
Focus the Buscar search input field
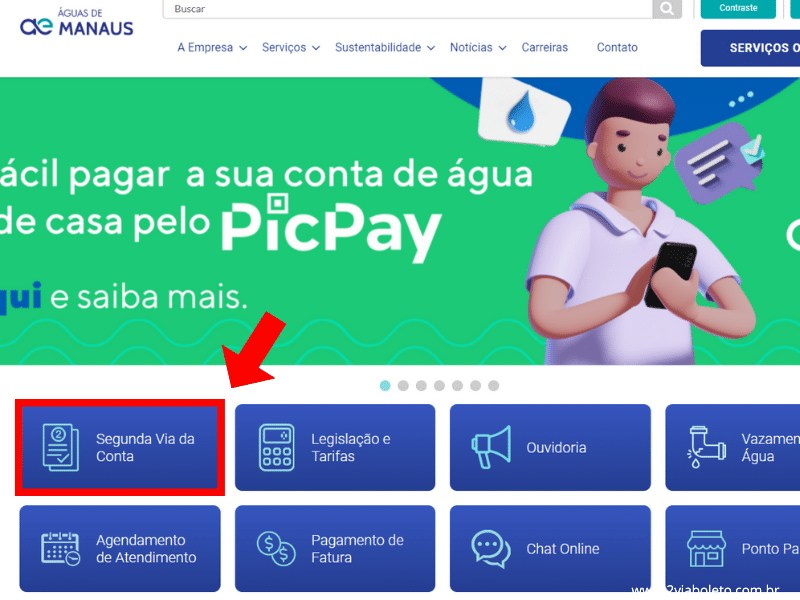(x=407, y=9)
